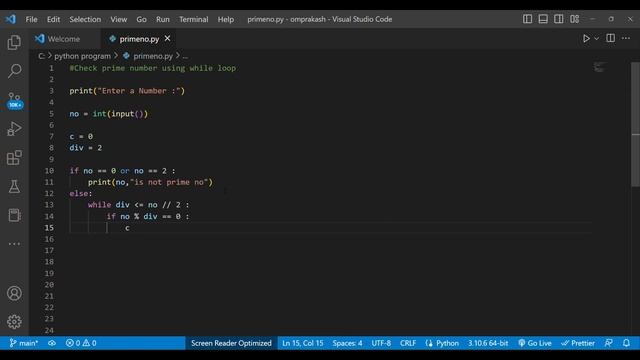Viewport: 640px width, 360px height.
Task: Click the comment '#Check prime number using while loop'
Action: coord(153,68)
